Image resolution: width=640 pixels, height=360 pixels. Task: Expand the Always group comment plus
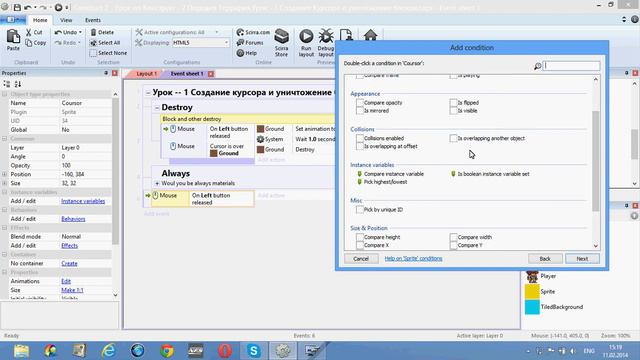pyautogui.click(x=157, y=184)
